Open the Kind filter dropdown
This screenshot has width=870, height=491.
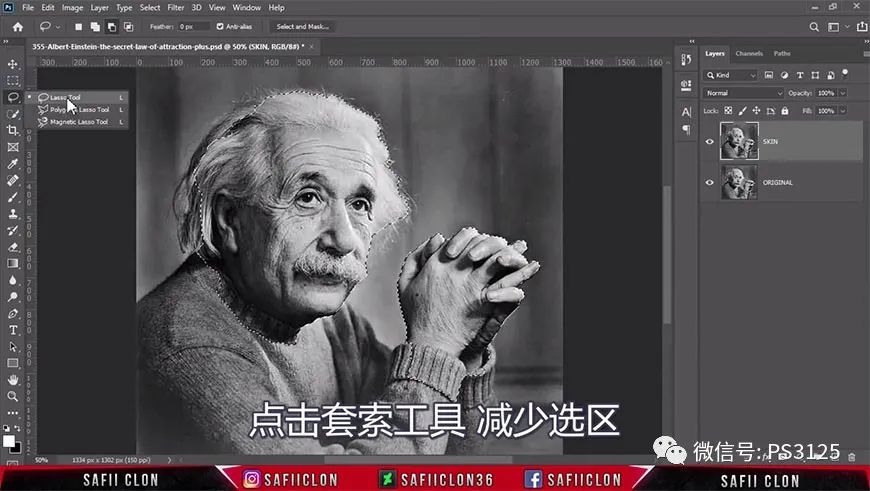[x=730, y=75]
